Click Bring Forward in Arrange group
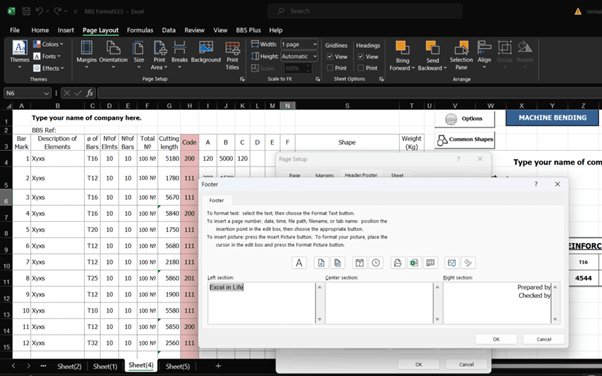The height and width of the screenshot is (376, 602). point(402,56)
